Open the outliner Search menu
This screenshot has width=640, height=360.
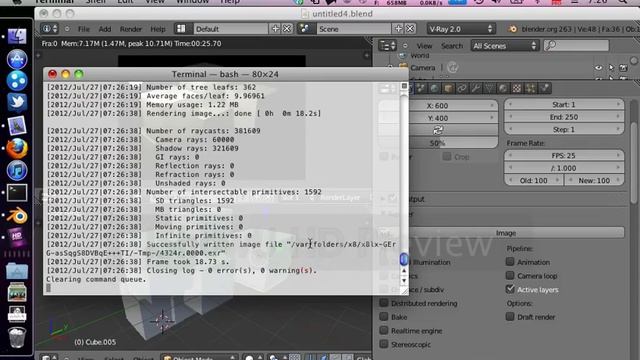pos(452,46)
